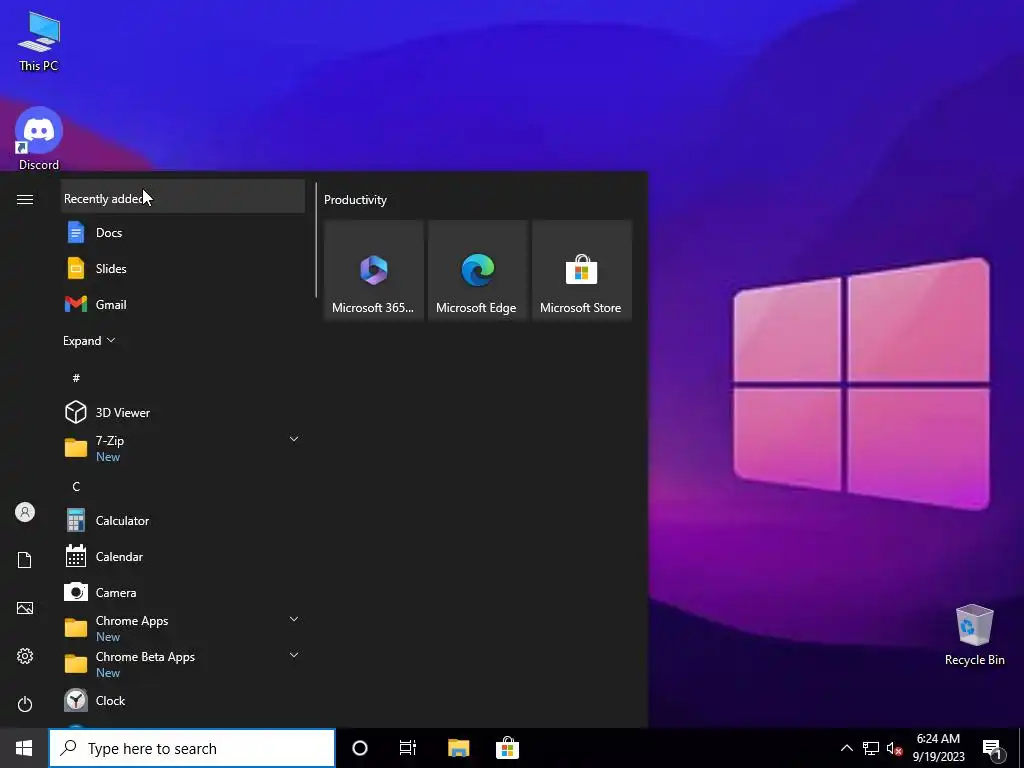Click the muted volume icon in tray
Viewport: 1024px width, 768px height.
click(894, 748)
